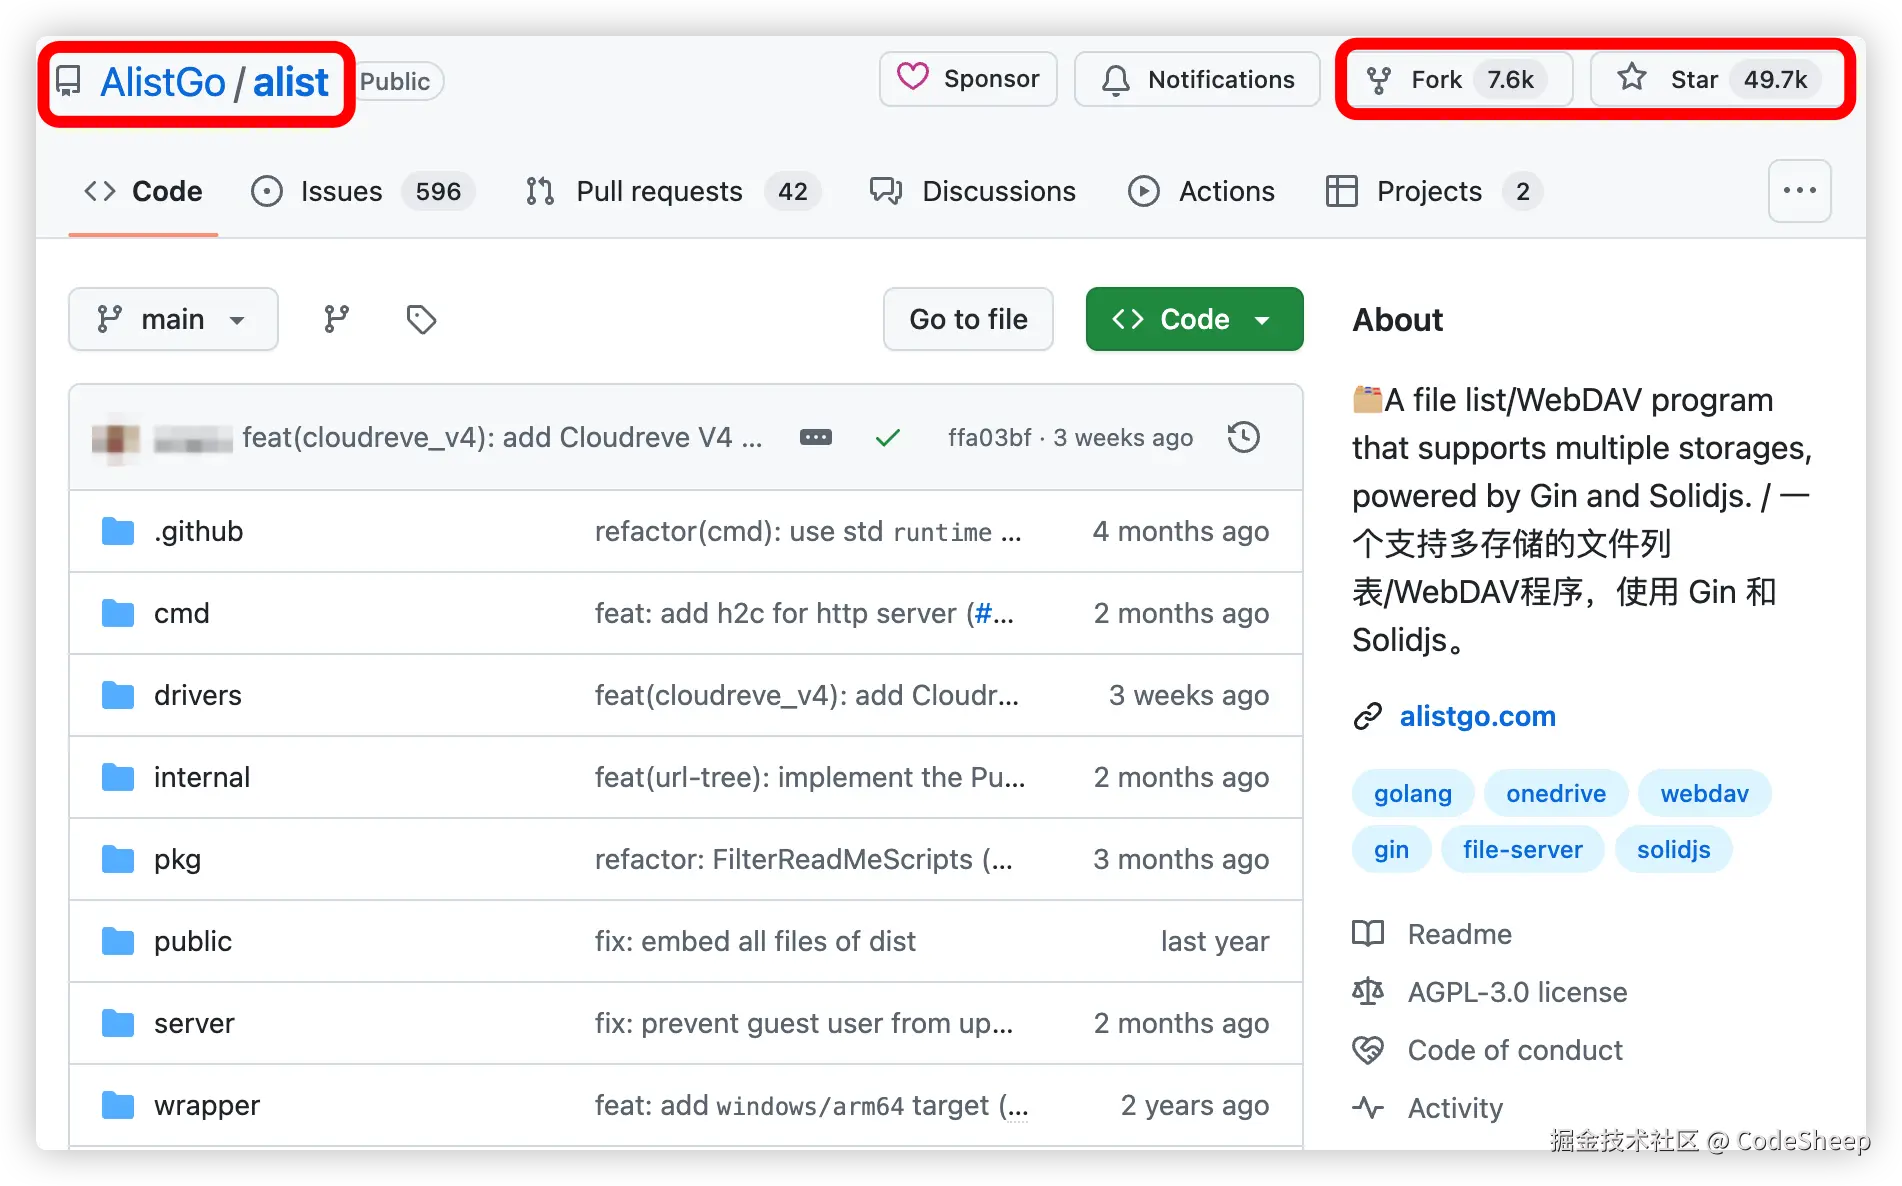Open the "fix: embed all files of dist" commit

point(755,941)
